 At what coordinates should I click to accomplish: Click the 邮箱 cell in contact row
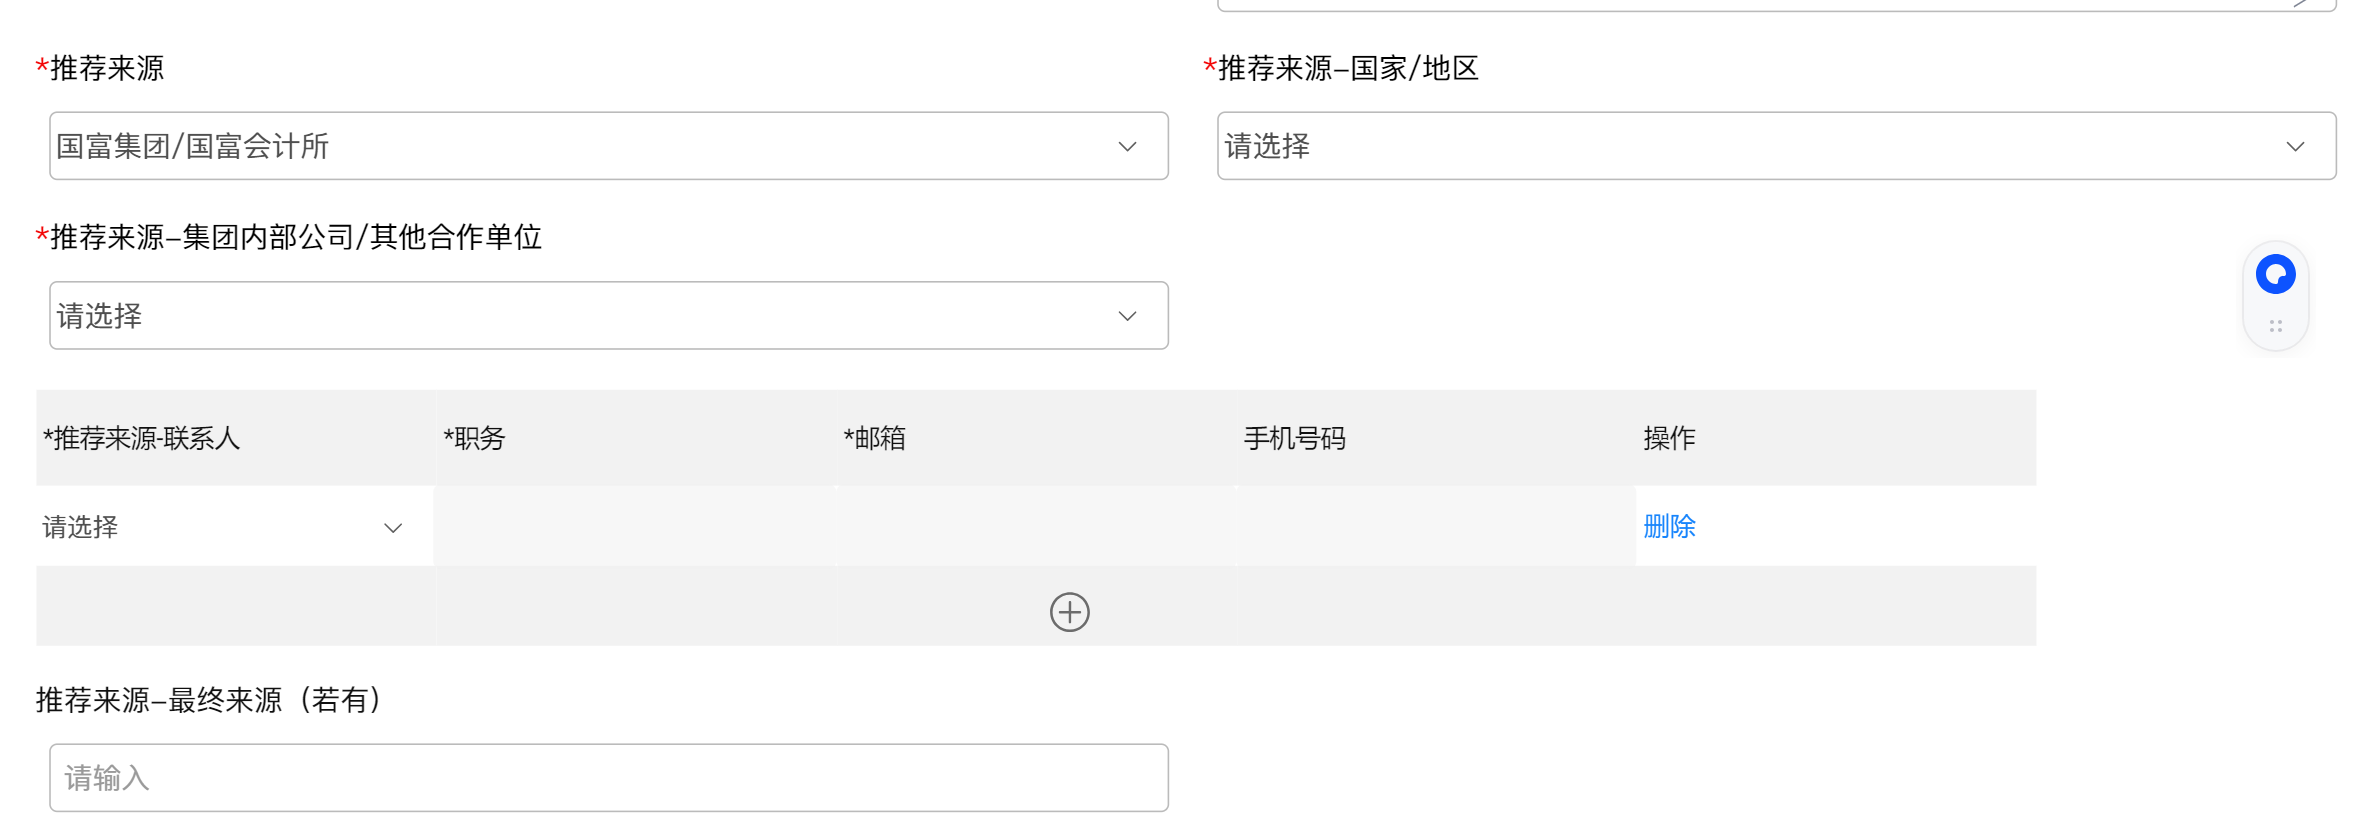tap(1035, 527)
